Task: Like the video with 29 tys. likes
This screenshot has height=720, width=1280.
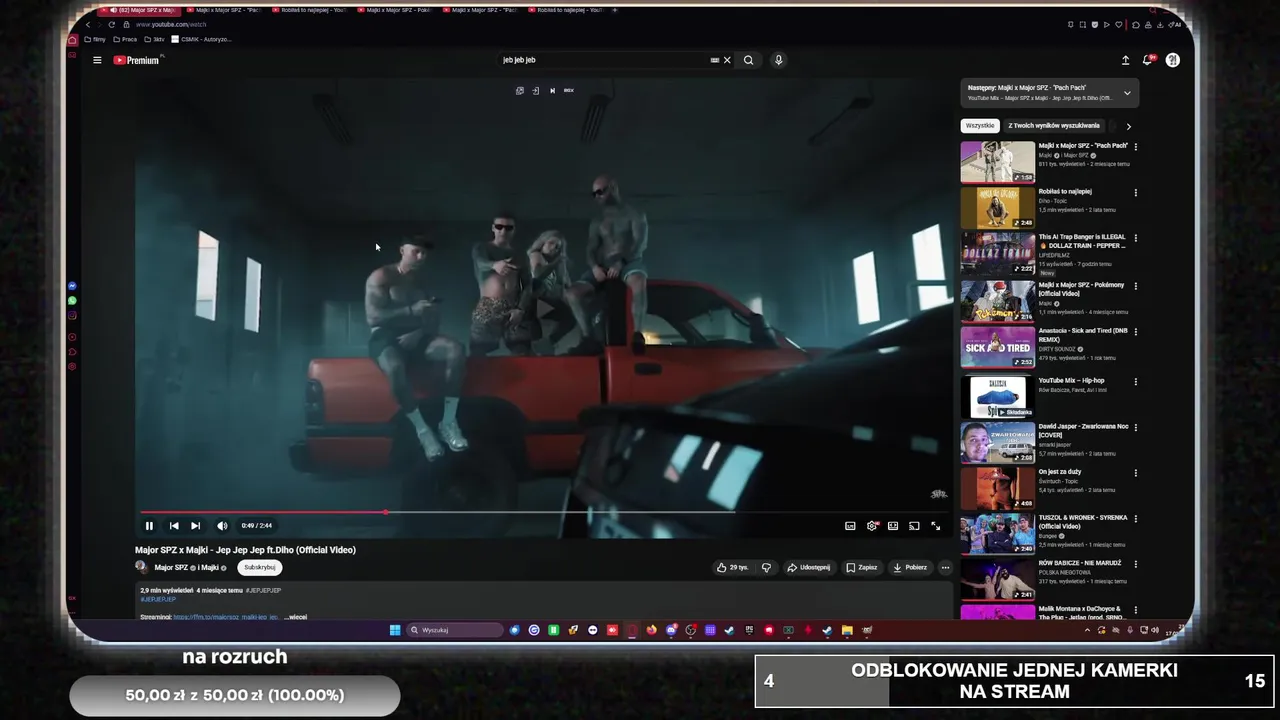Action: click(x=732, y=567)
